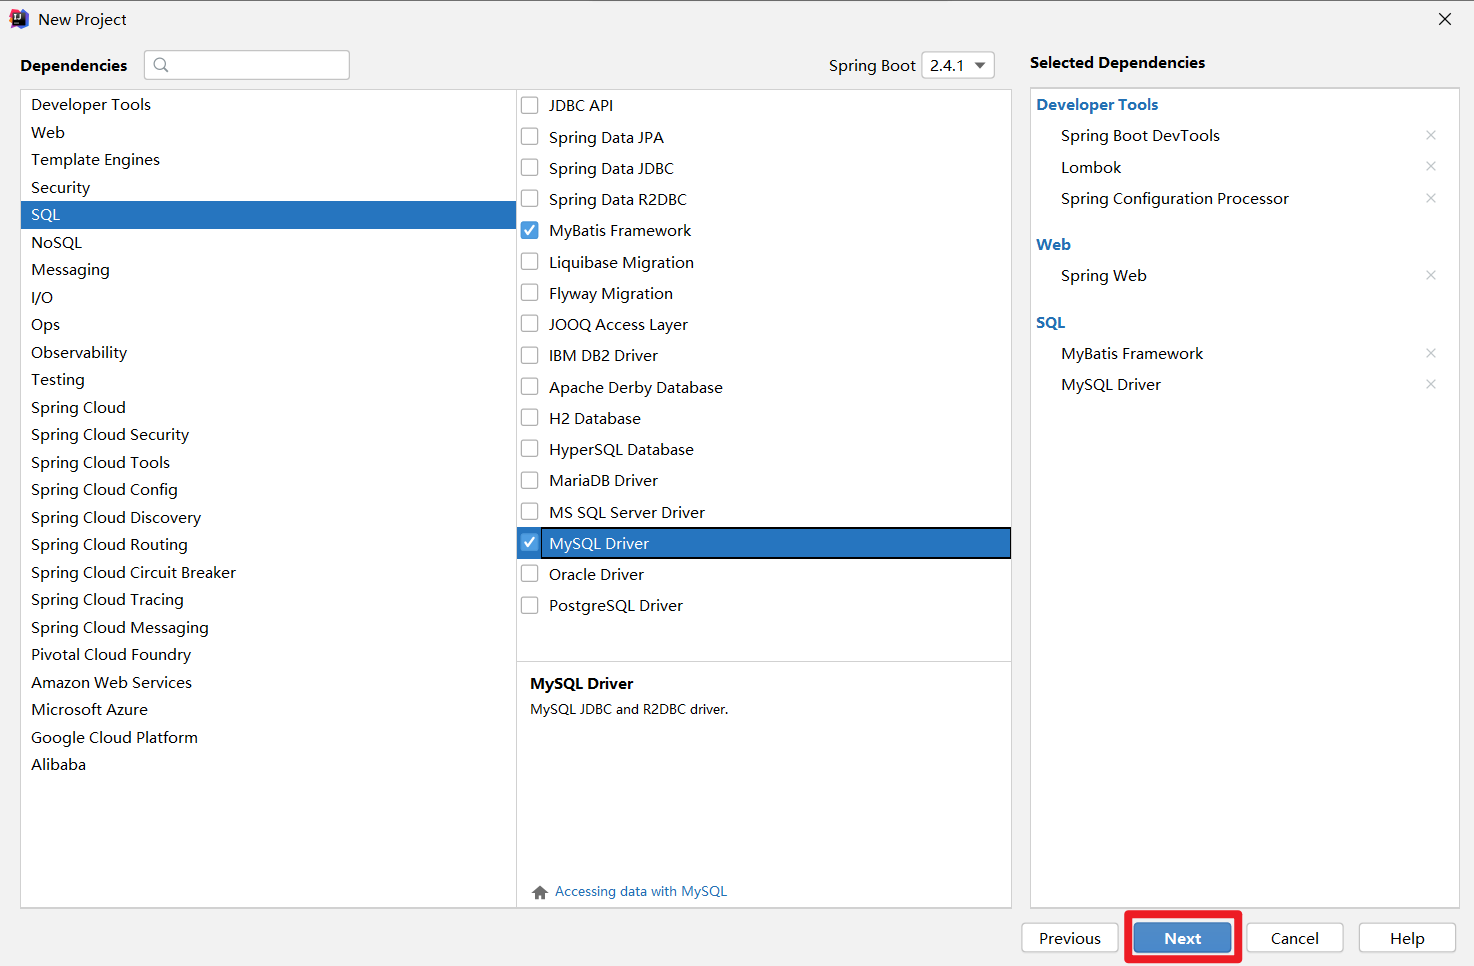Enable Flyway Migration dependency
The width and height of the screenshot is (1474, 966).
530,293
